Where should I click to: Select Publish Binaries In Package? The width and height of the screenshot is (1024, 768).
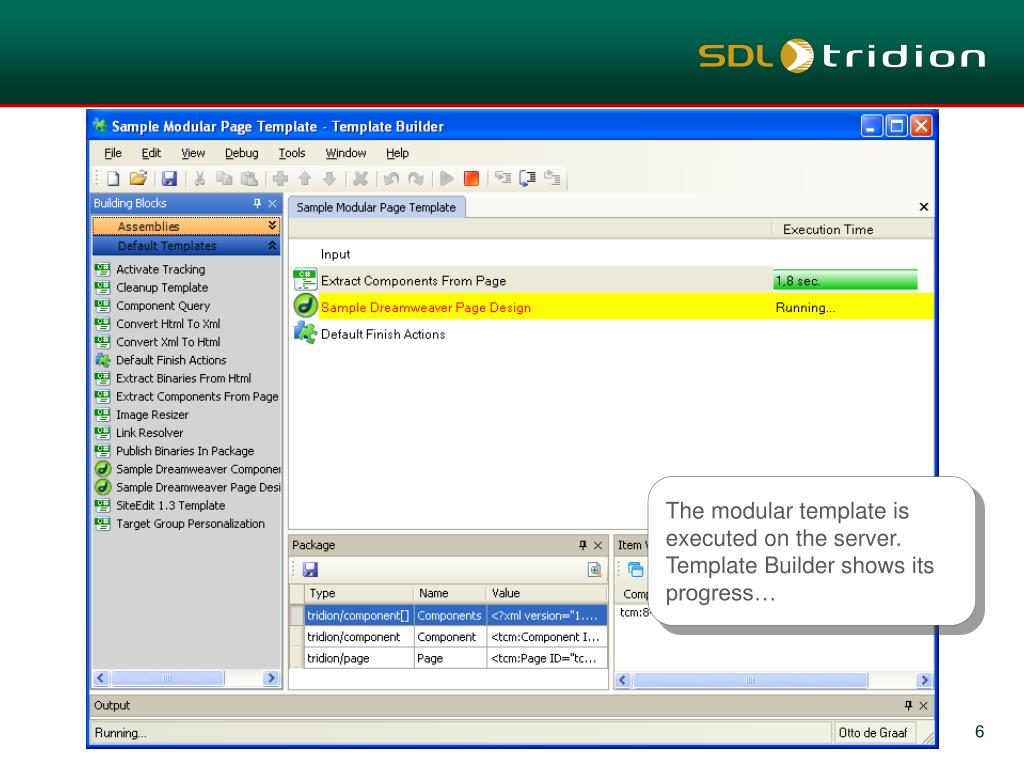coord(185,451)
